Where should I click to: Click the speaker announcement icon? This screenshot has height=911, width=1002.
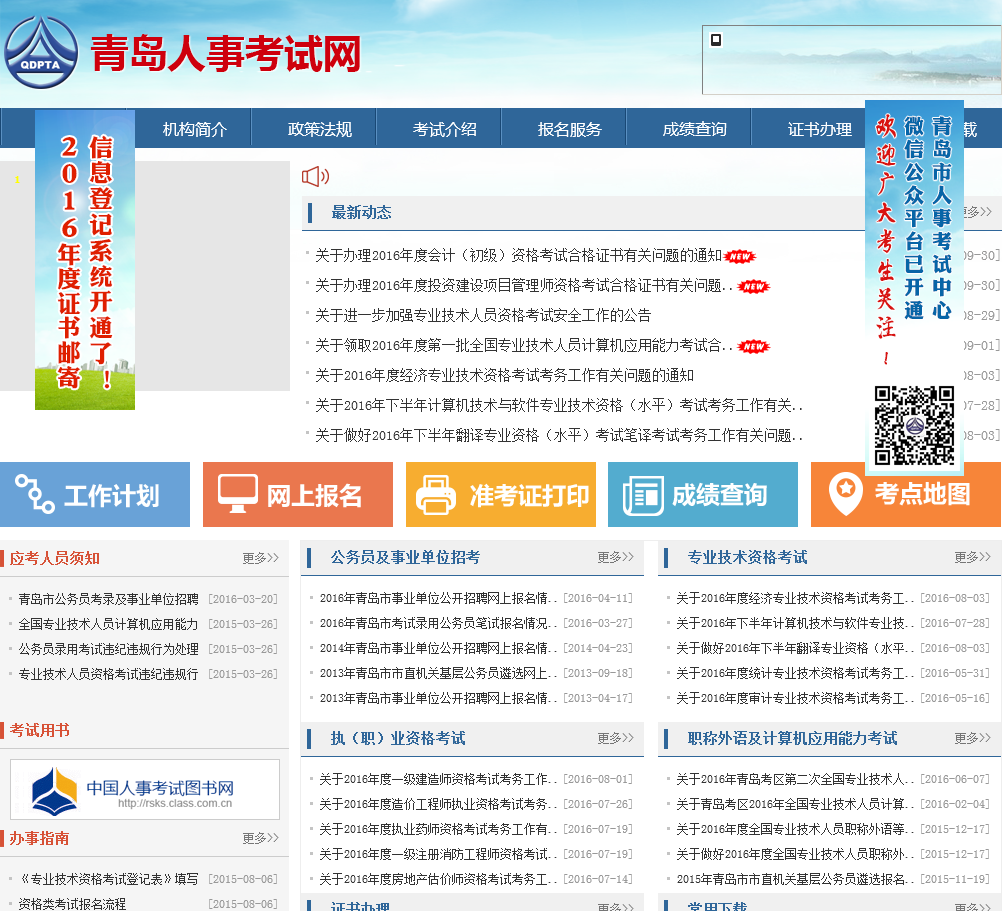[x=315, y=176]
